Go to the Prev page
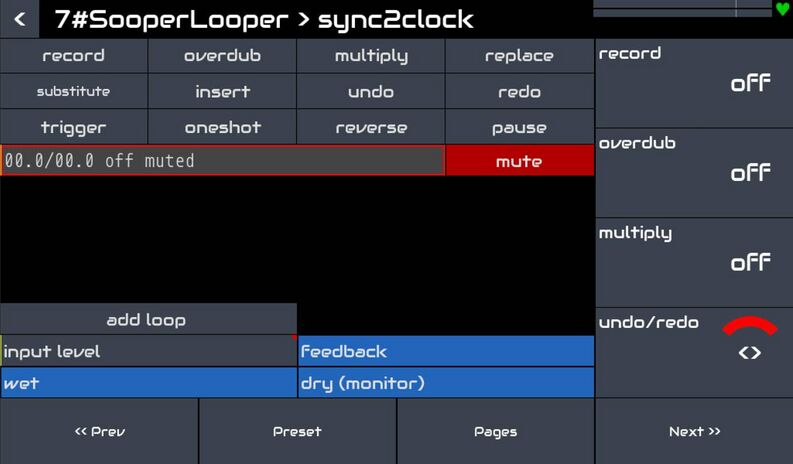Viewport: 793px width, 464px height. pos(99,431)
